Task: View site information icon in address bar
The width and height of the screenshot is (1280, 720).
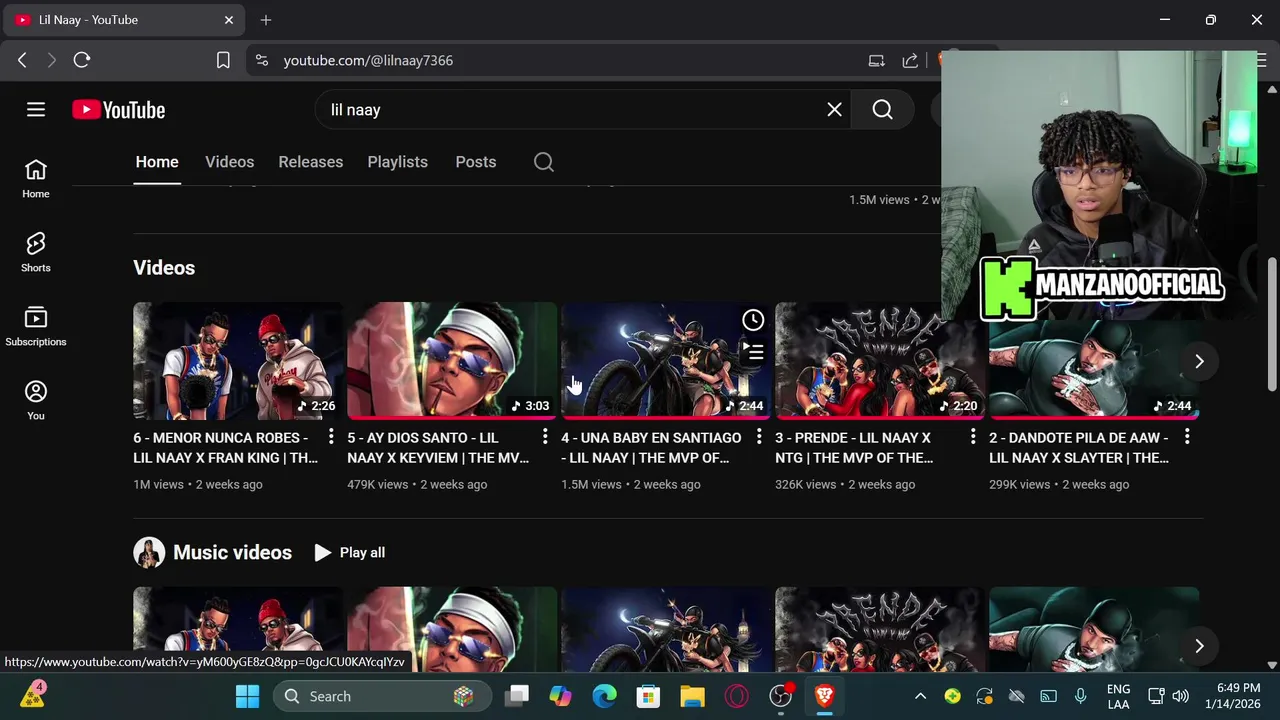Action: point(261,60)
